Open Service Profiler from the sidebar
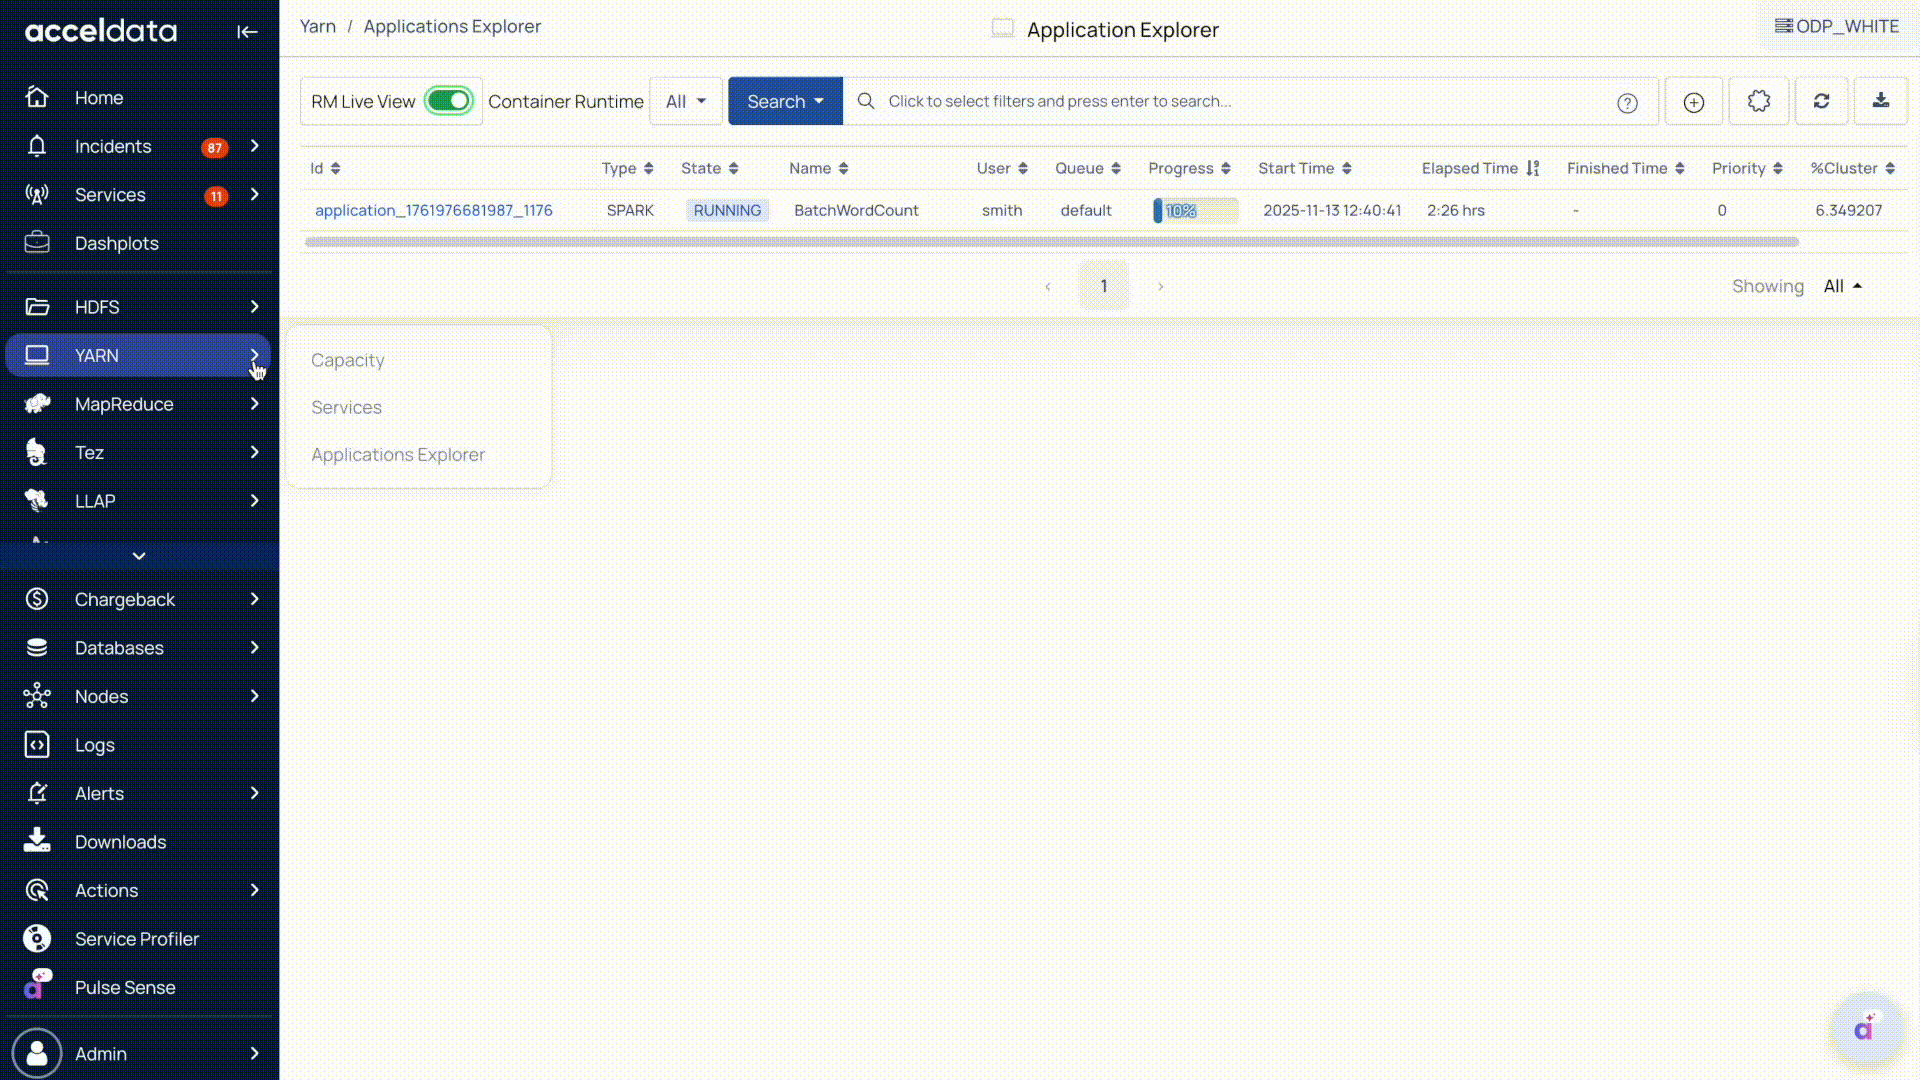The height and width of the screenshot is (1080, 1920). click(136, 939)
